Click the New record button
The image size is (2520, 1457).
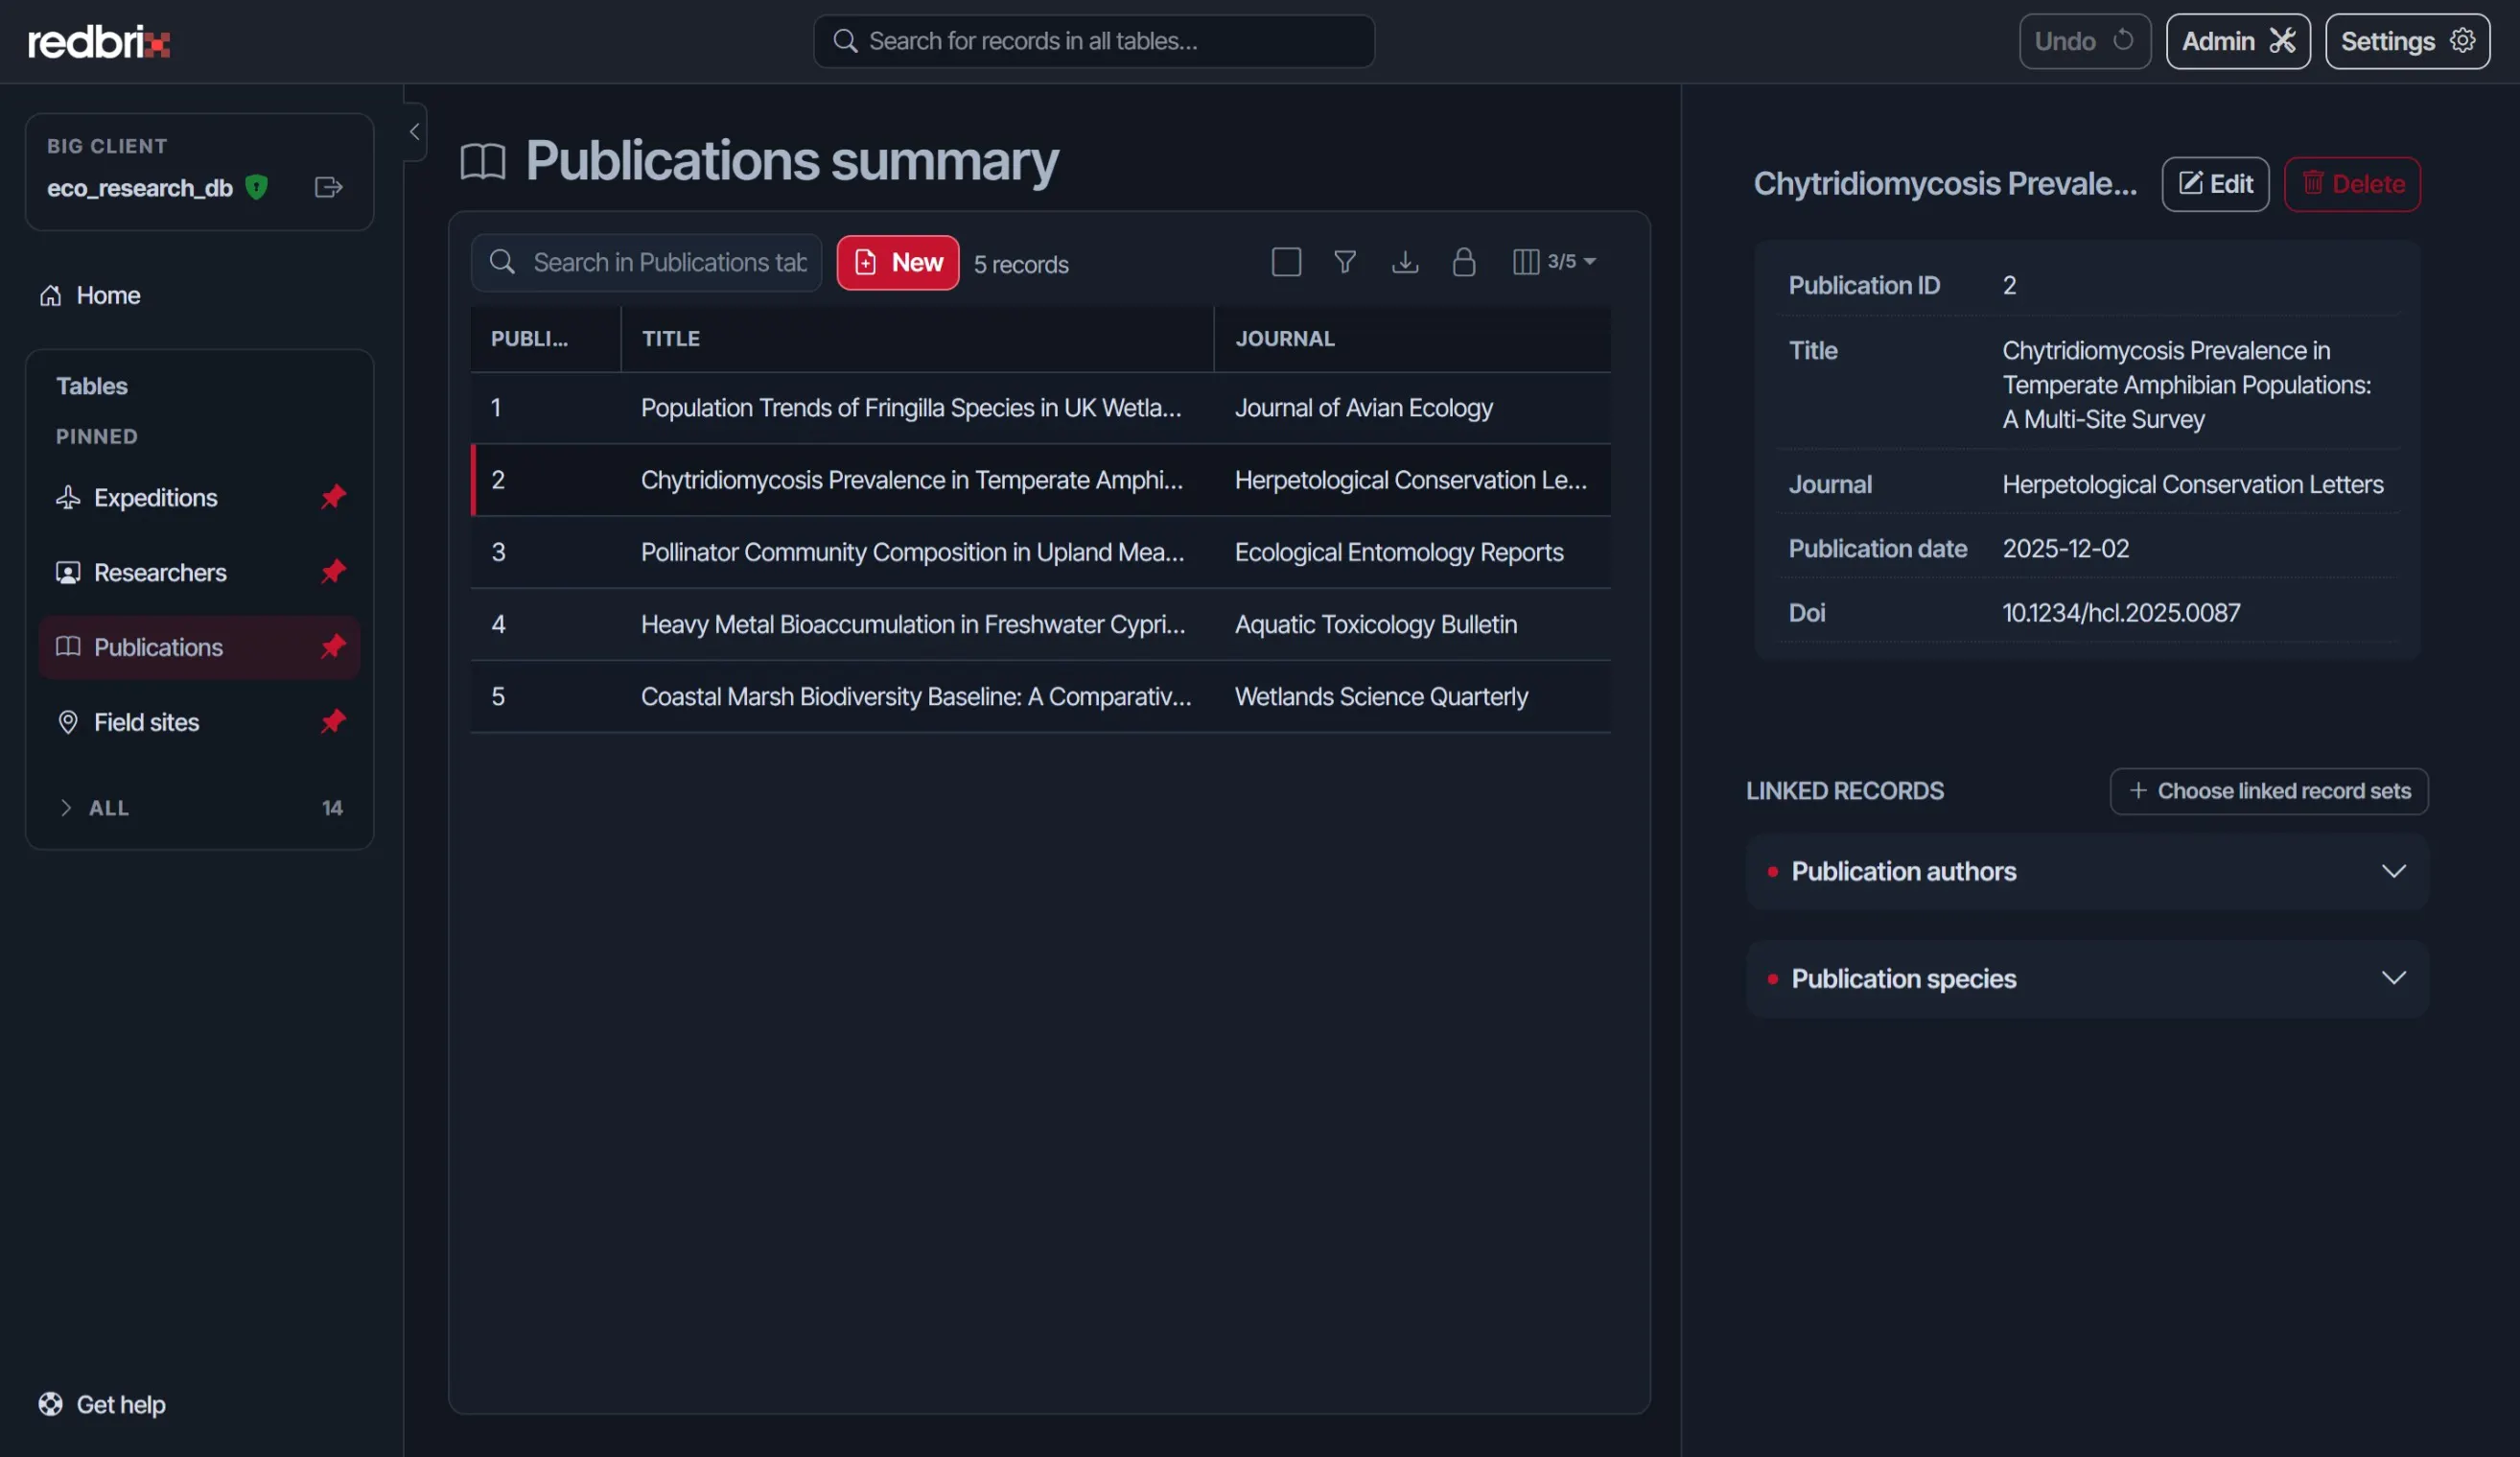click(897, 262)
